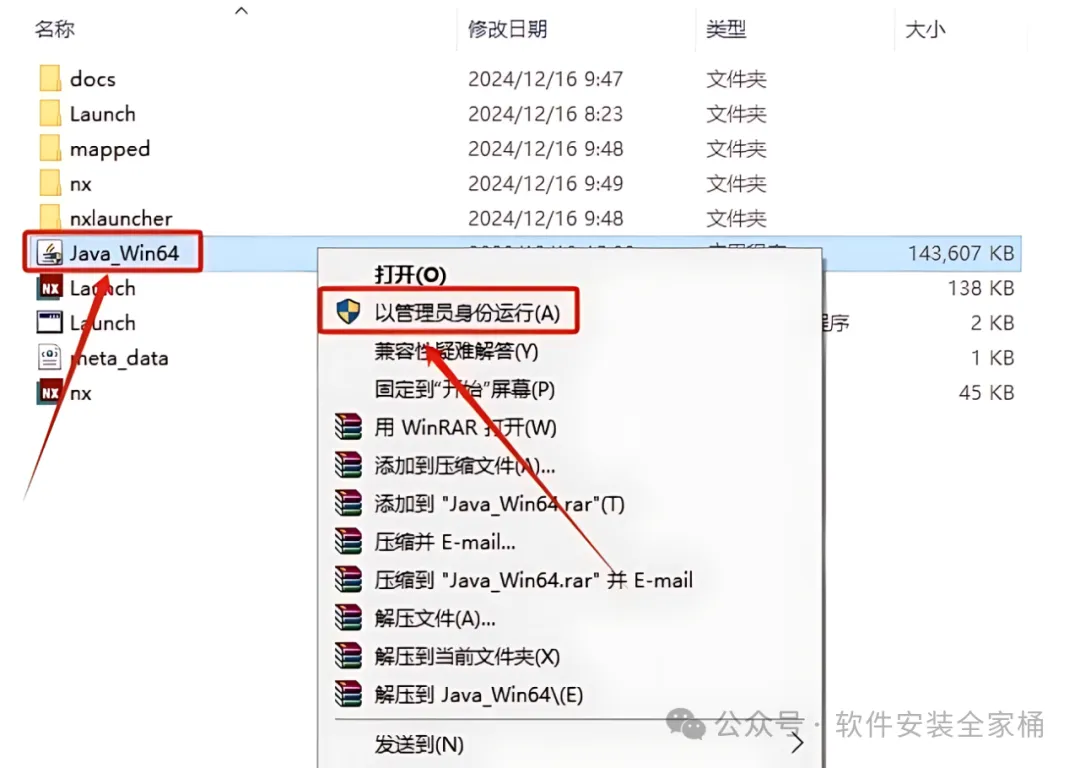
Task: Sort files by 名称 column header
Action: pos(55,29)
